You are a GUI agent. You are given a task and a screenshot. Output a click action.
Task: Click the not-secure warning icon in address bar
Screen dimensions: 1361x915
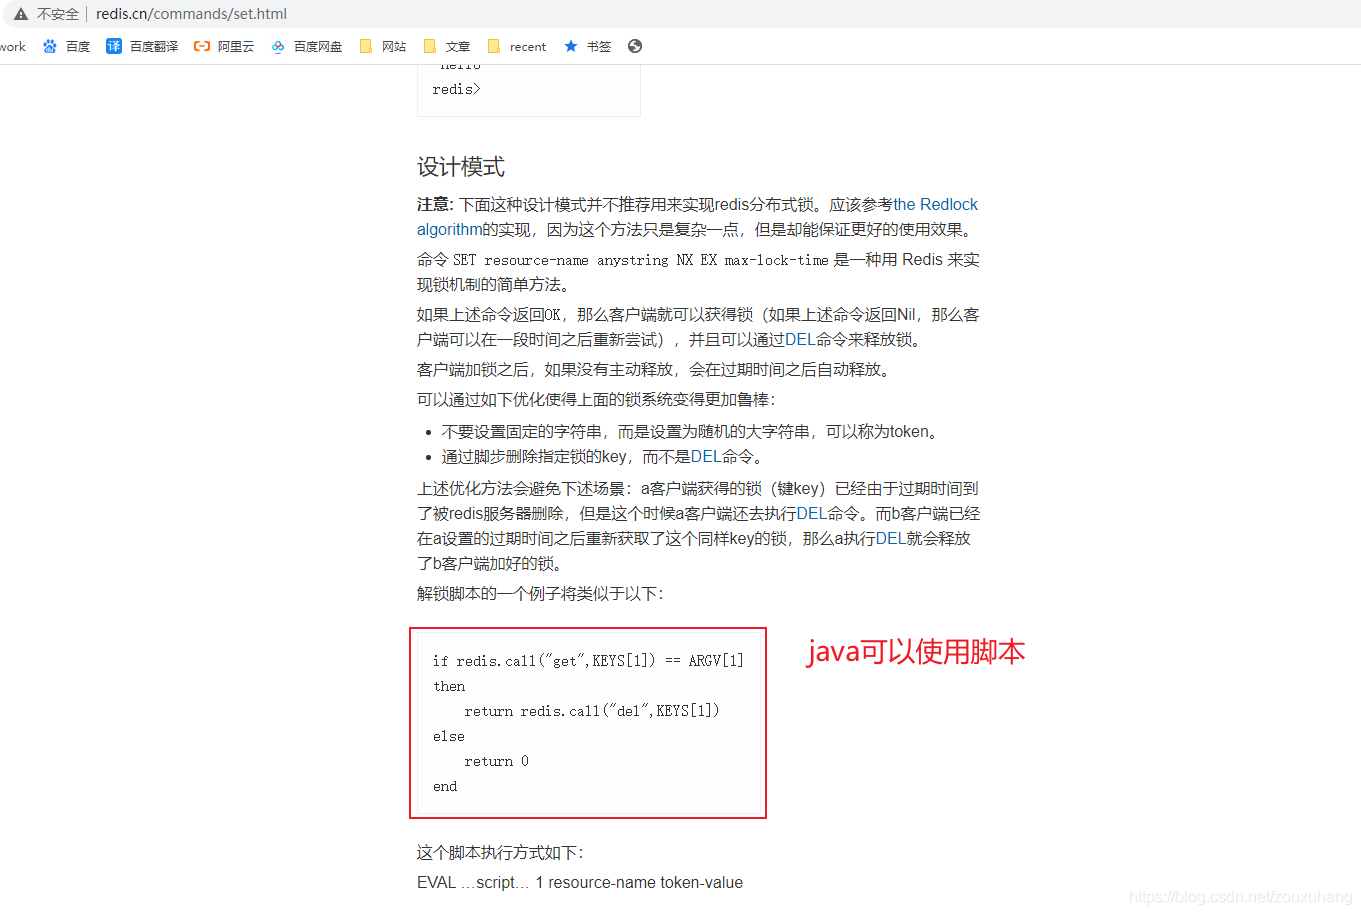20,14
